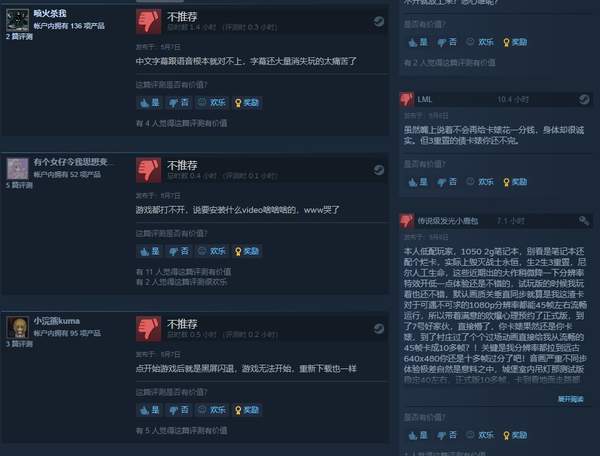The image size is (600, 456).
Task: Open 小完熊kuma's profile via username
Action: coord(57,321)
